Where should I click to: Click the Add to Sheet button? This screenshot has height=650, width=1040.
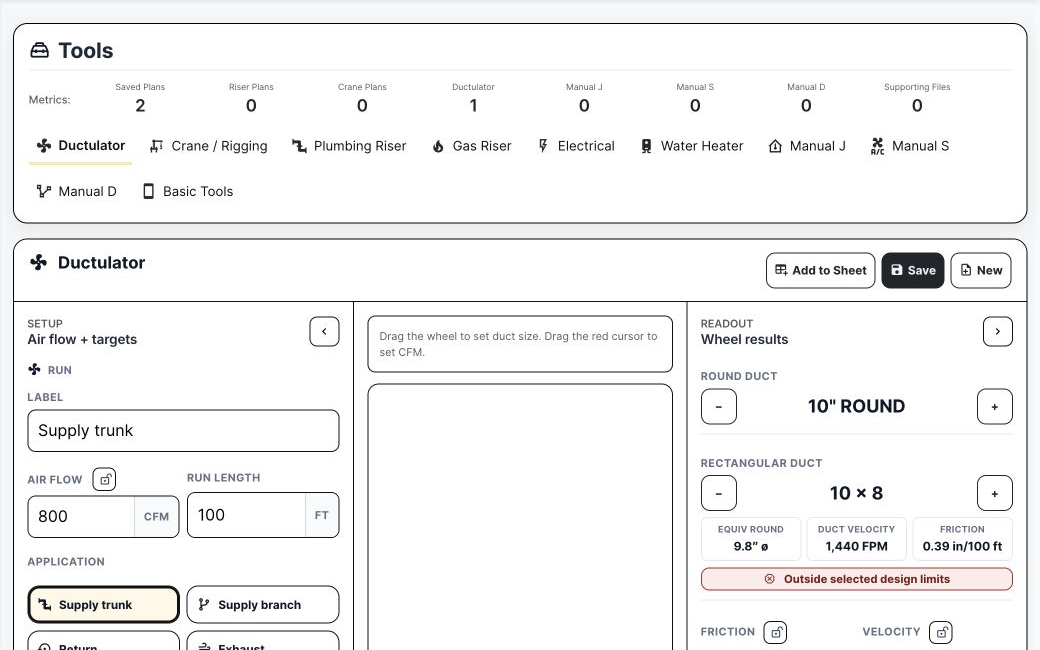[820, 271]
